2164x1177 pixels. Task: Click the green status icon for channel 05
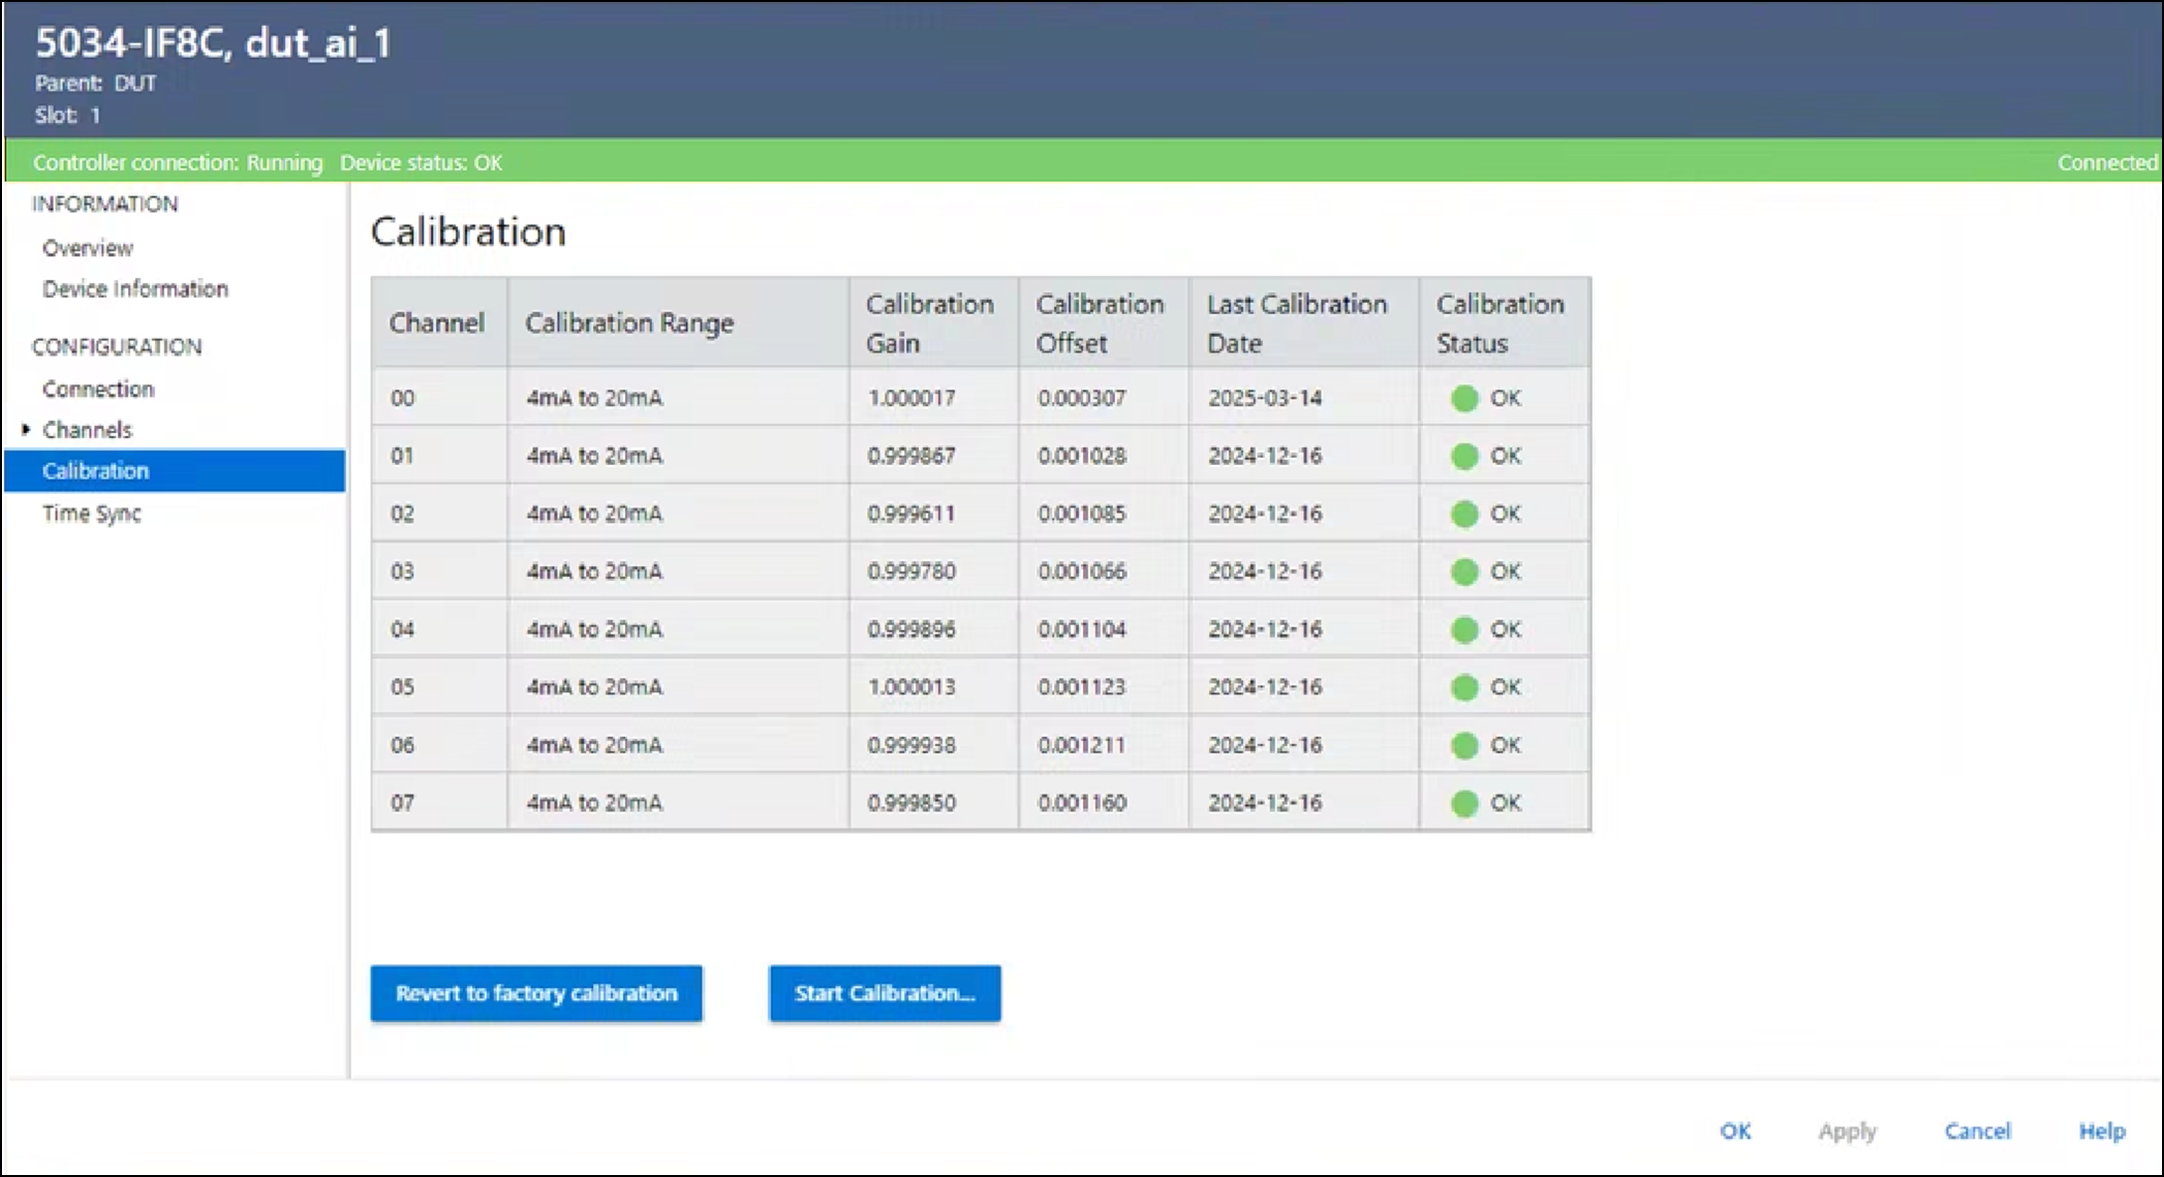(1464, 688)
